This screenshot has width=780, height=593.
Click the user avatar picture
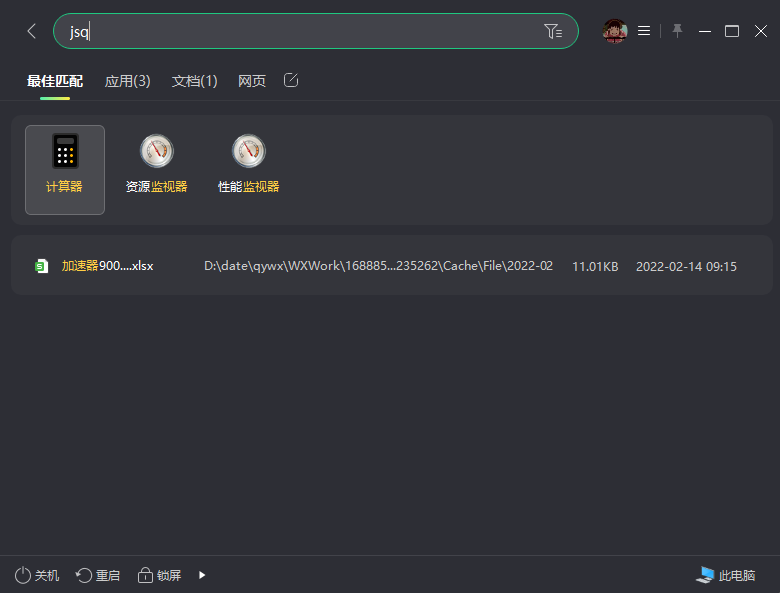click(x=615, y=31)
